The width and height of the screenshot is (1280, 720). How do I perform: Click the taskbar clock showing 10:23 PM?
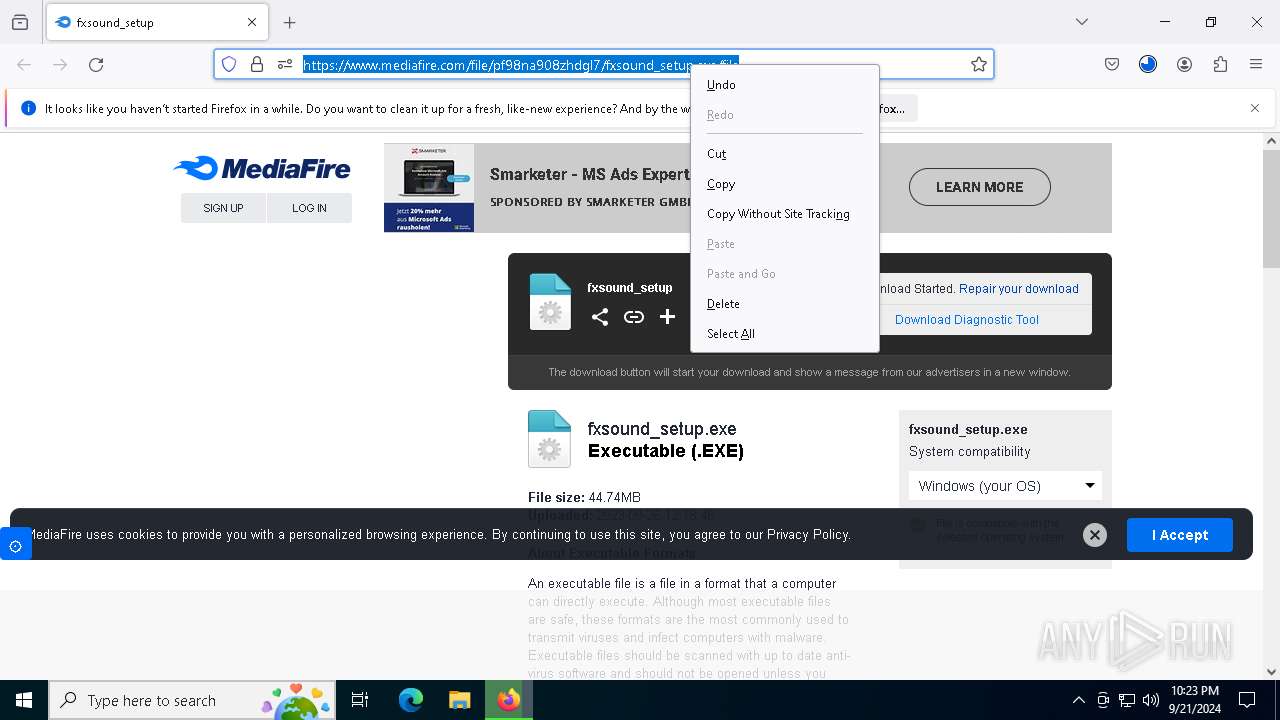[x=1194, y=700]
